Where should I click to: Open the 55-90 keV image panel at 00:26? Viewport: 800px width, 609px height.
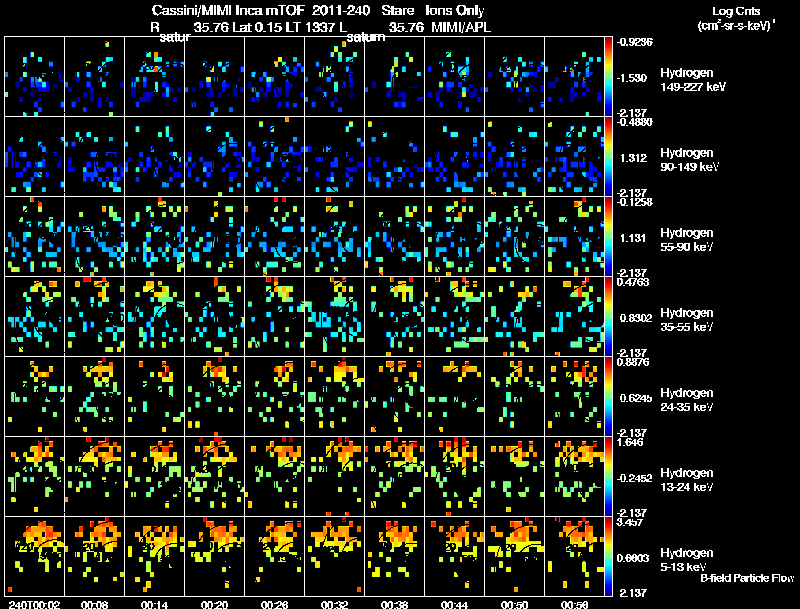tap(274, 237)
